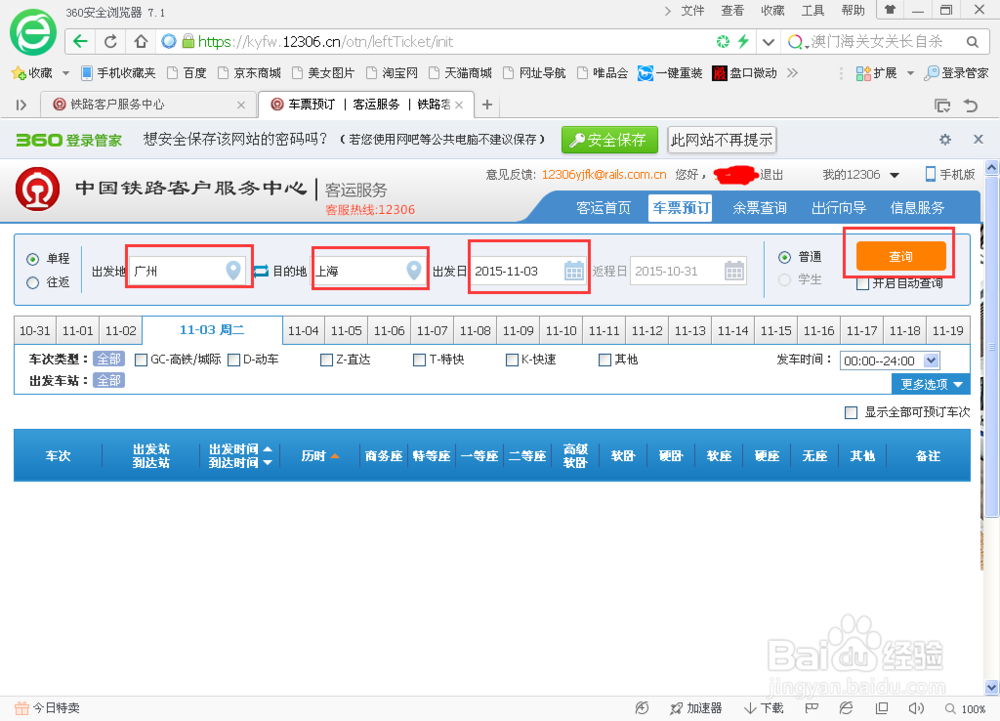
Task: Mute the page sound via speaker icon
Action: [916, 707]
